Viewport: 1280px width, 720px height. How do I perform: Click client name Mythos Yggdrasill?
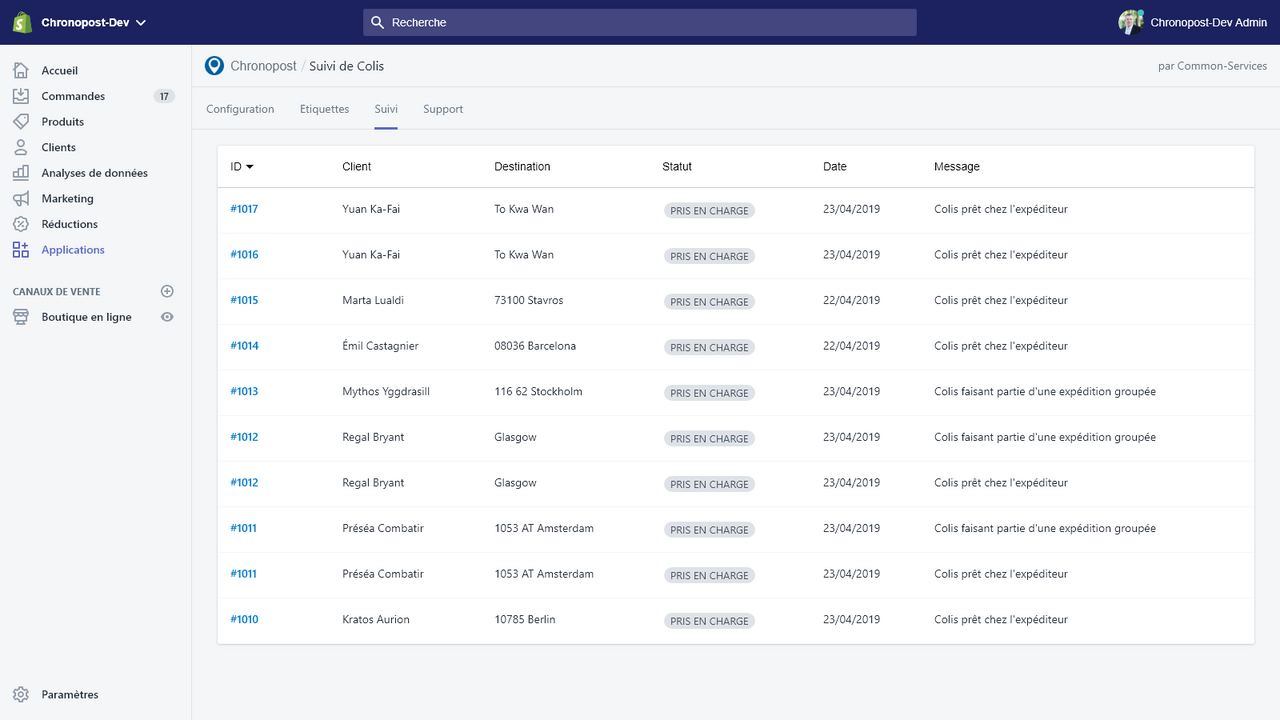click(386, 392)
